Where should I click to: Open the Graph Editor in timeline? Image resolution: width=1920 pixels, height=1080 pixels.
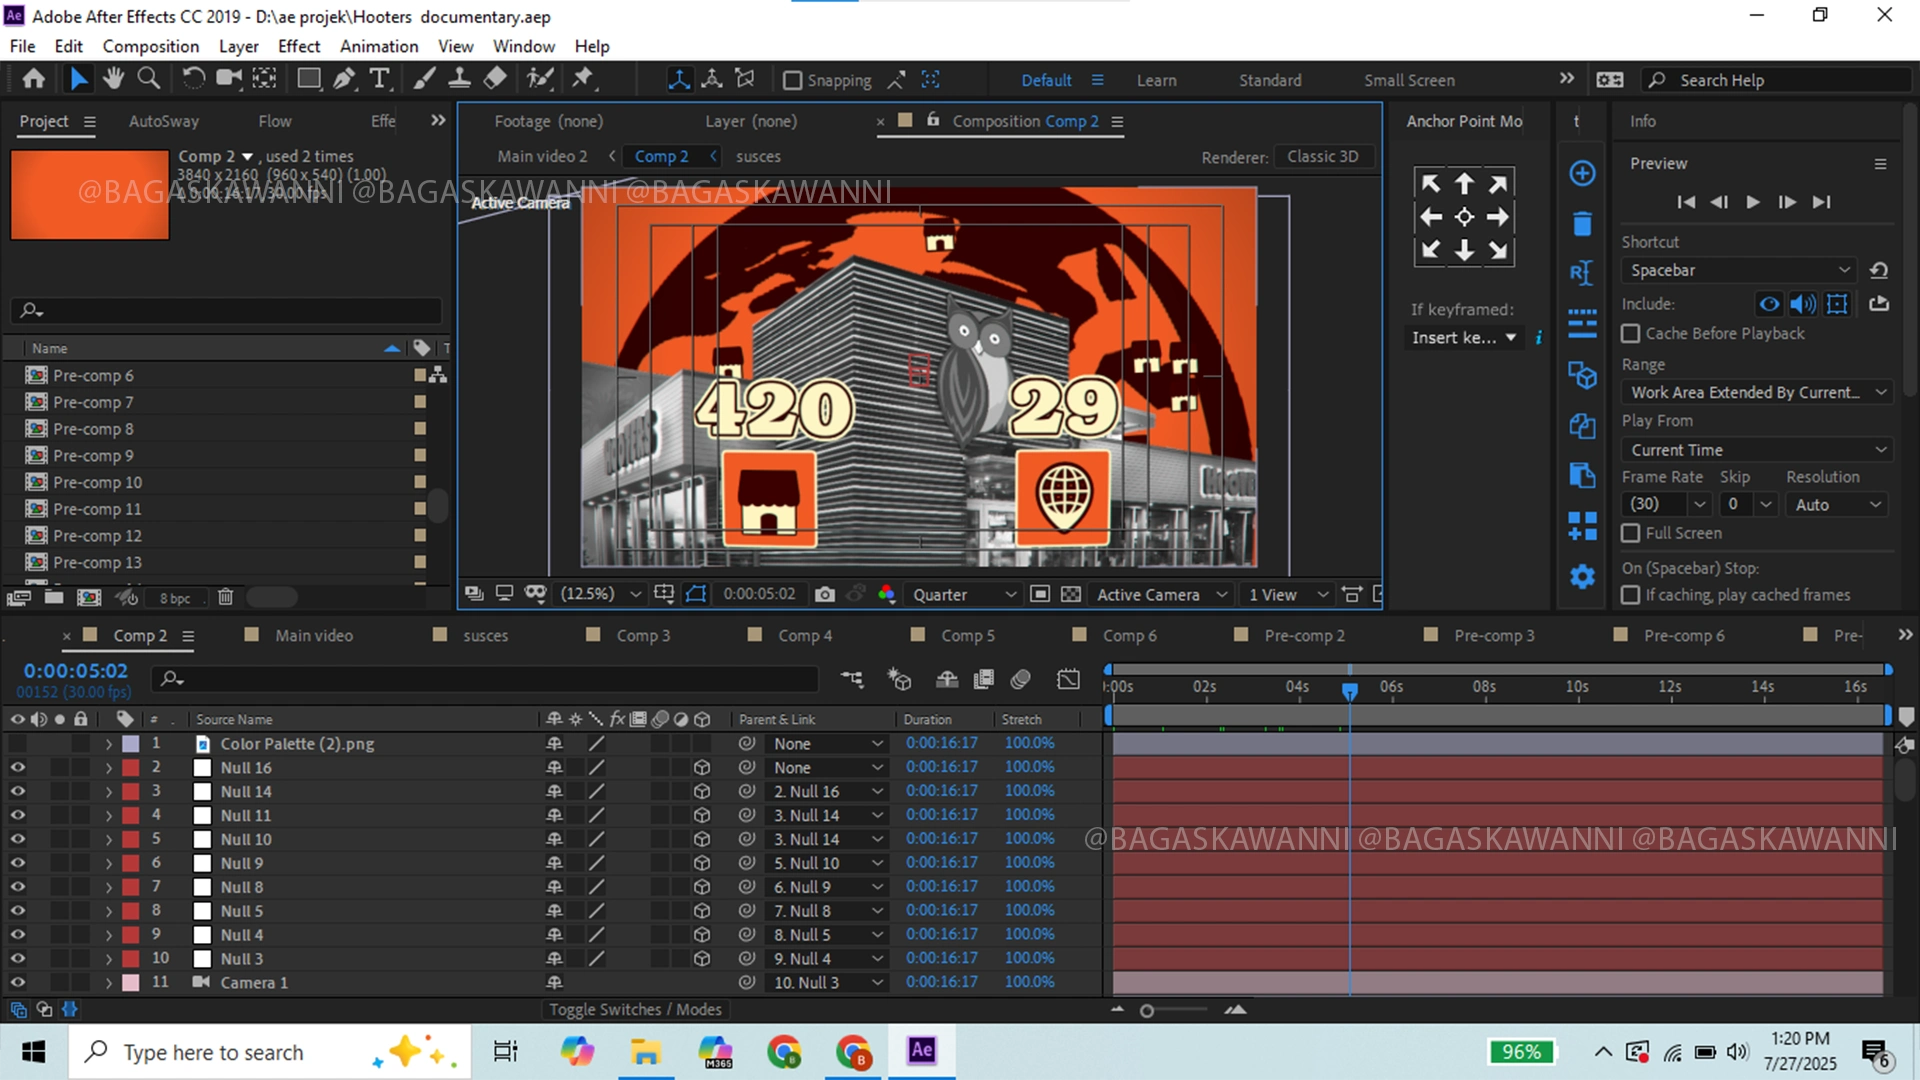pos(1068,679)
